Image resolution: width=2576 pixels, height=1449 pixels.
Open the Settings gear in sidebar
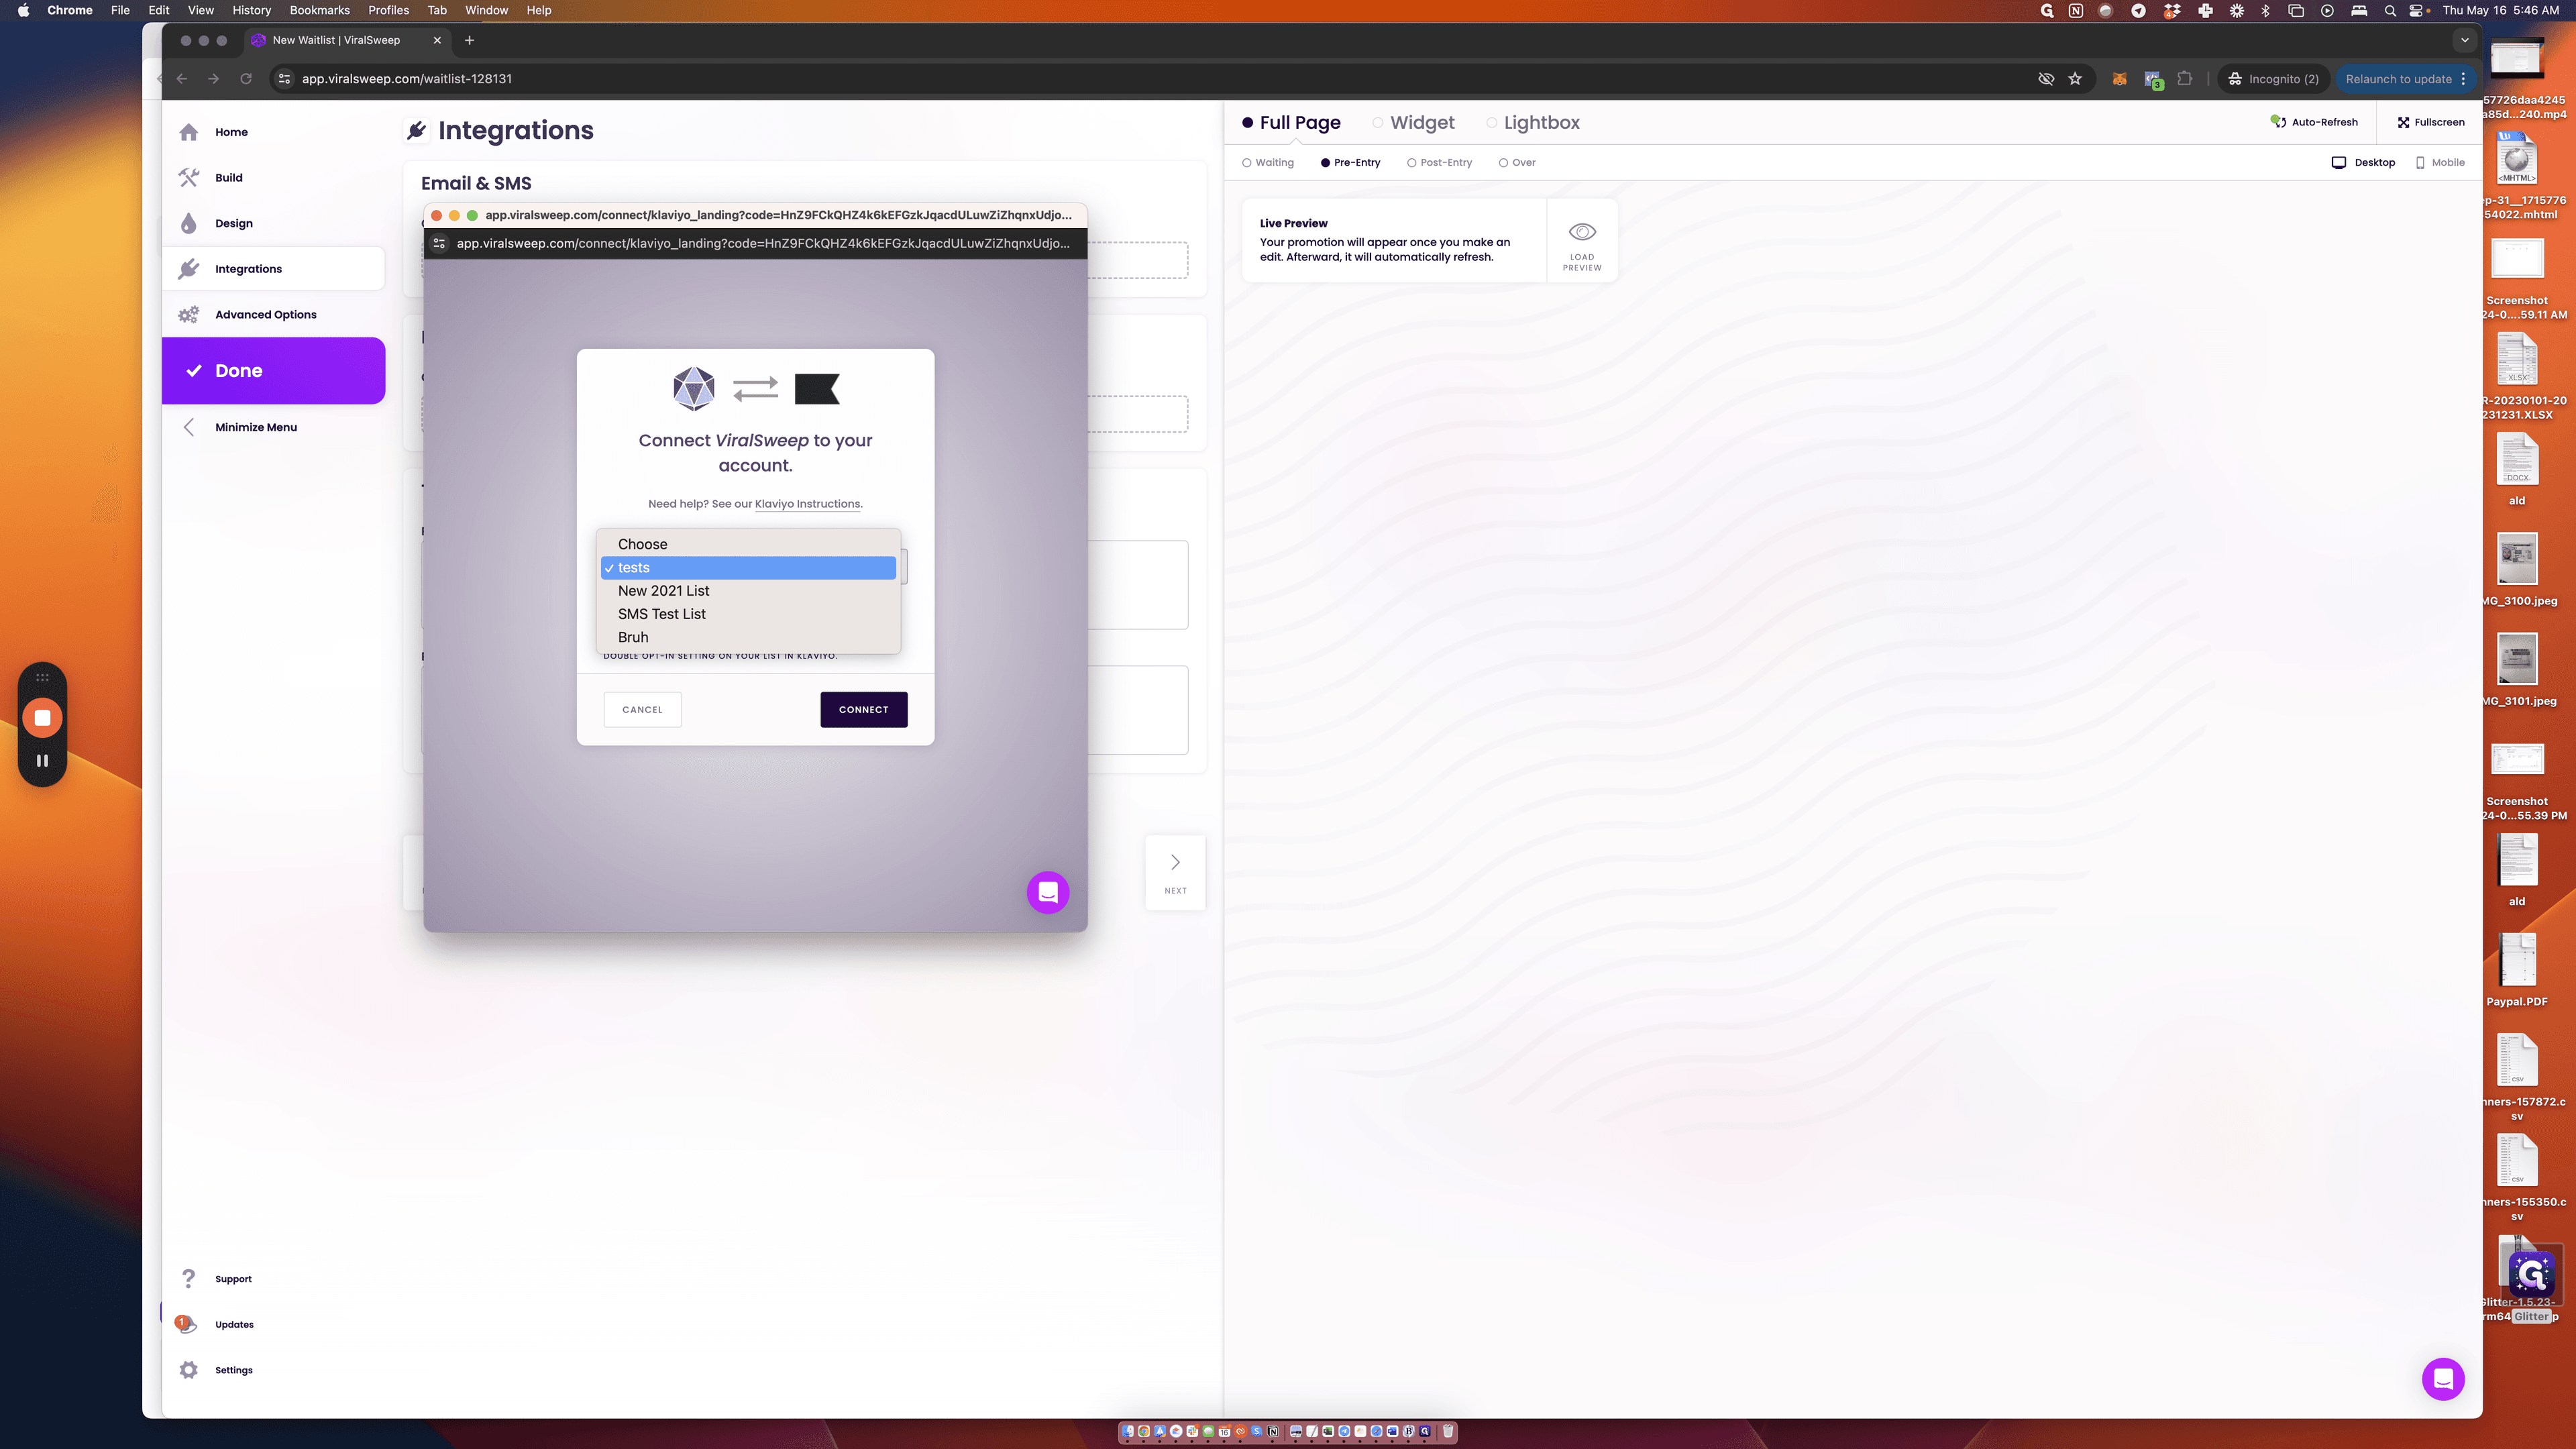188,1370
